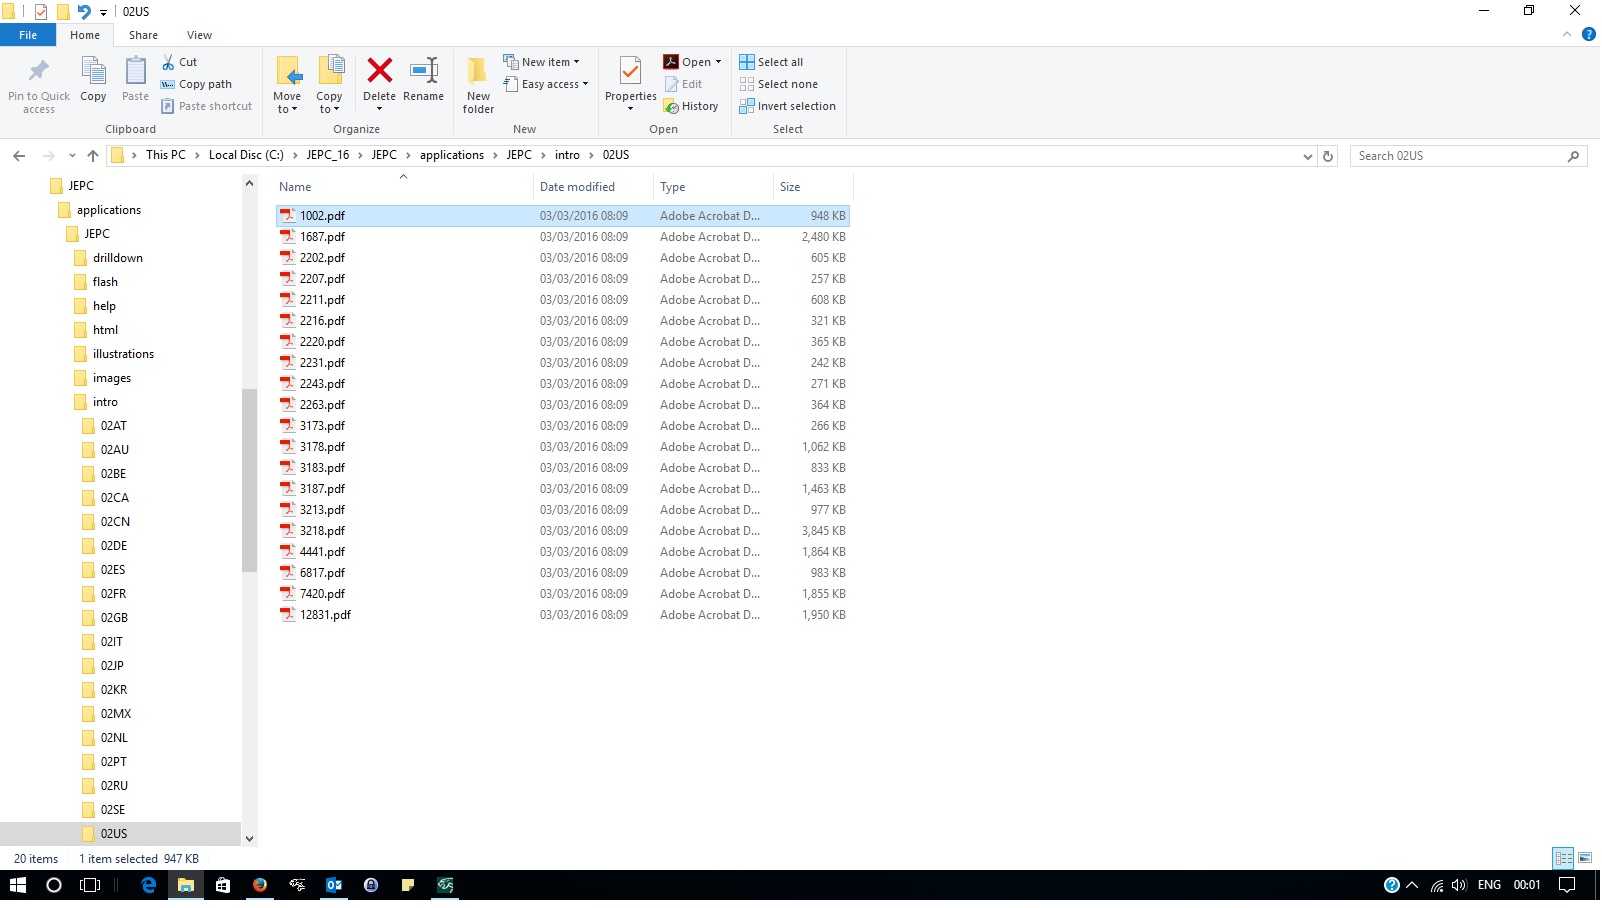Click Invert selection in Select group
This screenshot has height=908, width=1602.
coord(787,106)
